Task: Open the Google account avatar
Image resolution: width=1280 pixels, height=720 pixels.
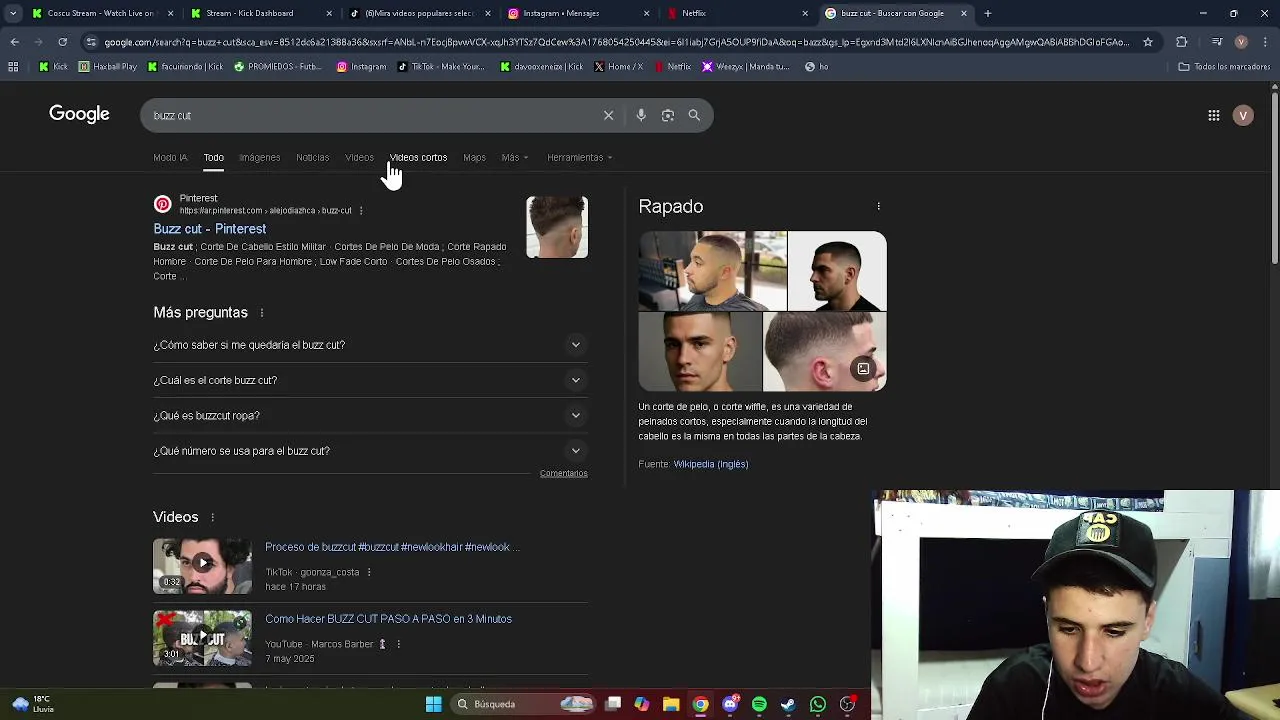Action: point(1243,115)
